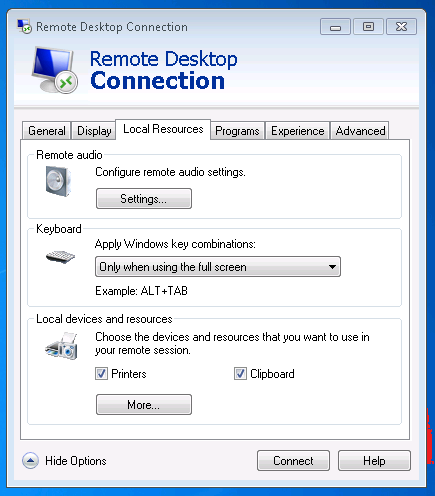The width and height of the screenshot is (435, 496).
Task: Open the Windows key combinations dropdown
Action: [x=218, y=267]
